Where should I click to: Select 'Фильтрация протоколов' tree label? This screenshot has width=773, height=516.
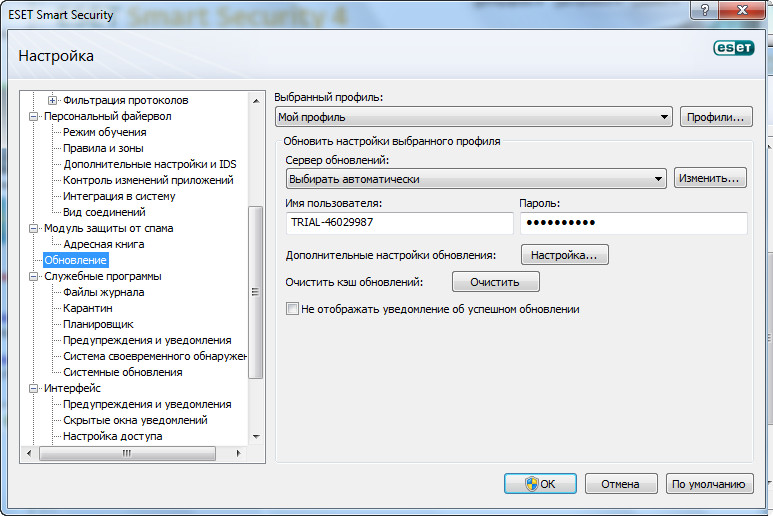pyautogui.click(x=126, y=100)
